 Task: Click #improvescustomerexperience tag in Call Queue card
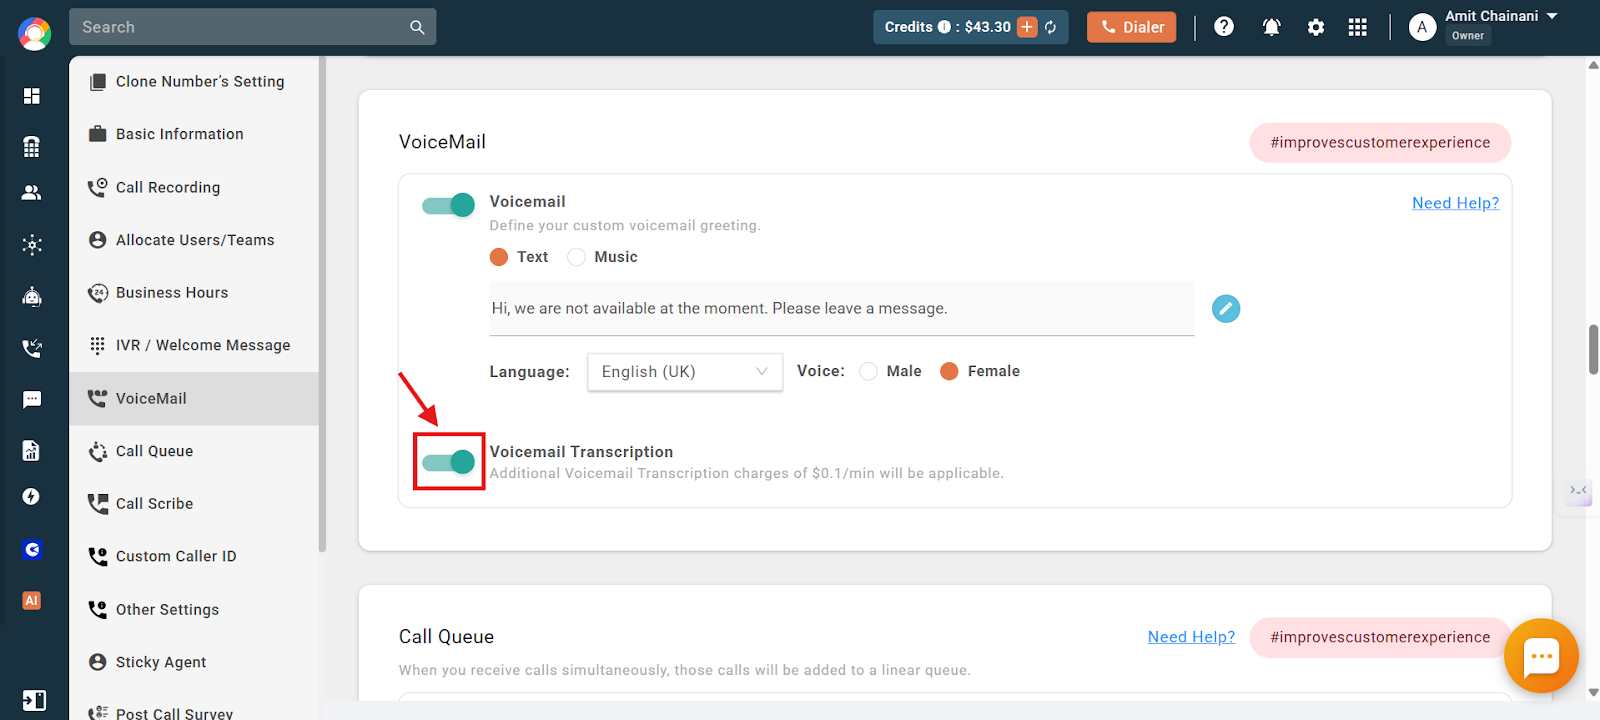(1380, 638)
